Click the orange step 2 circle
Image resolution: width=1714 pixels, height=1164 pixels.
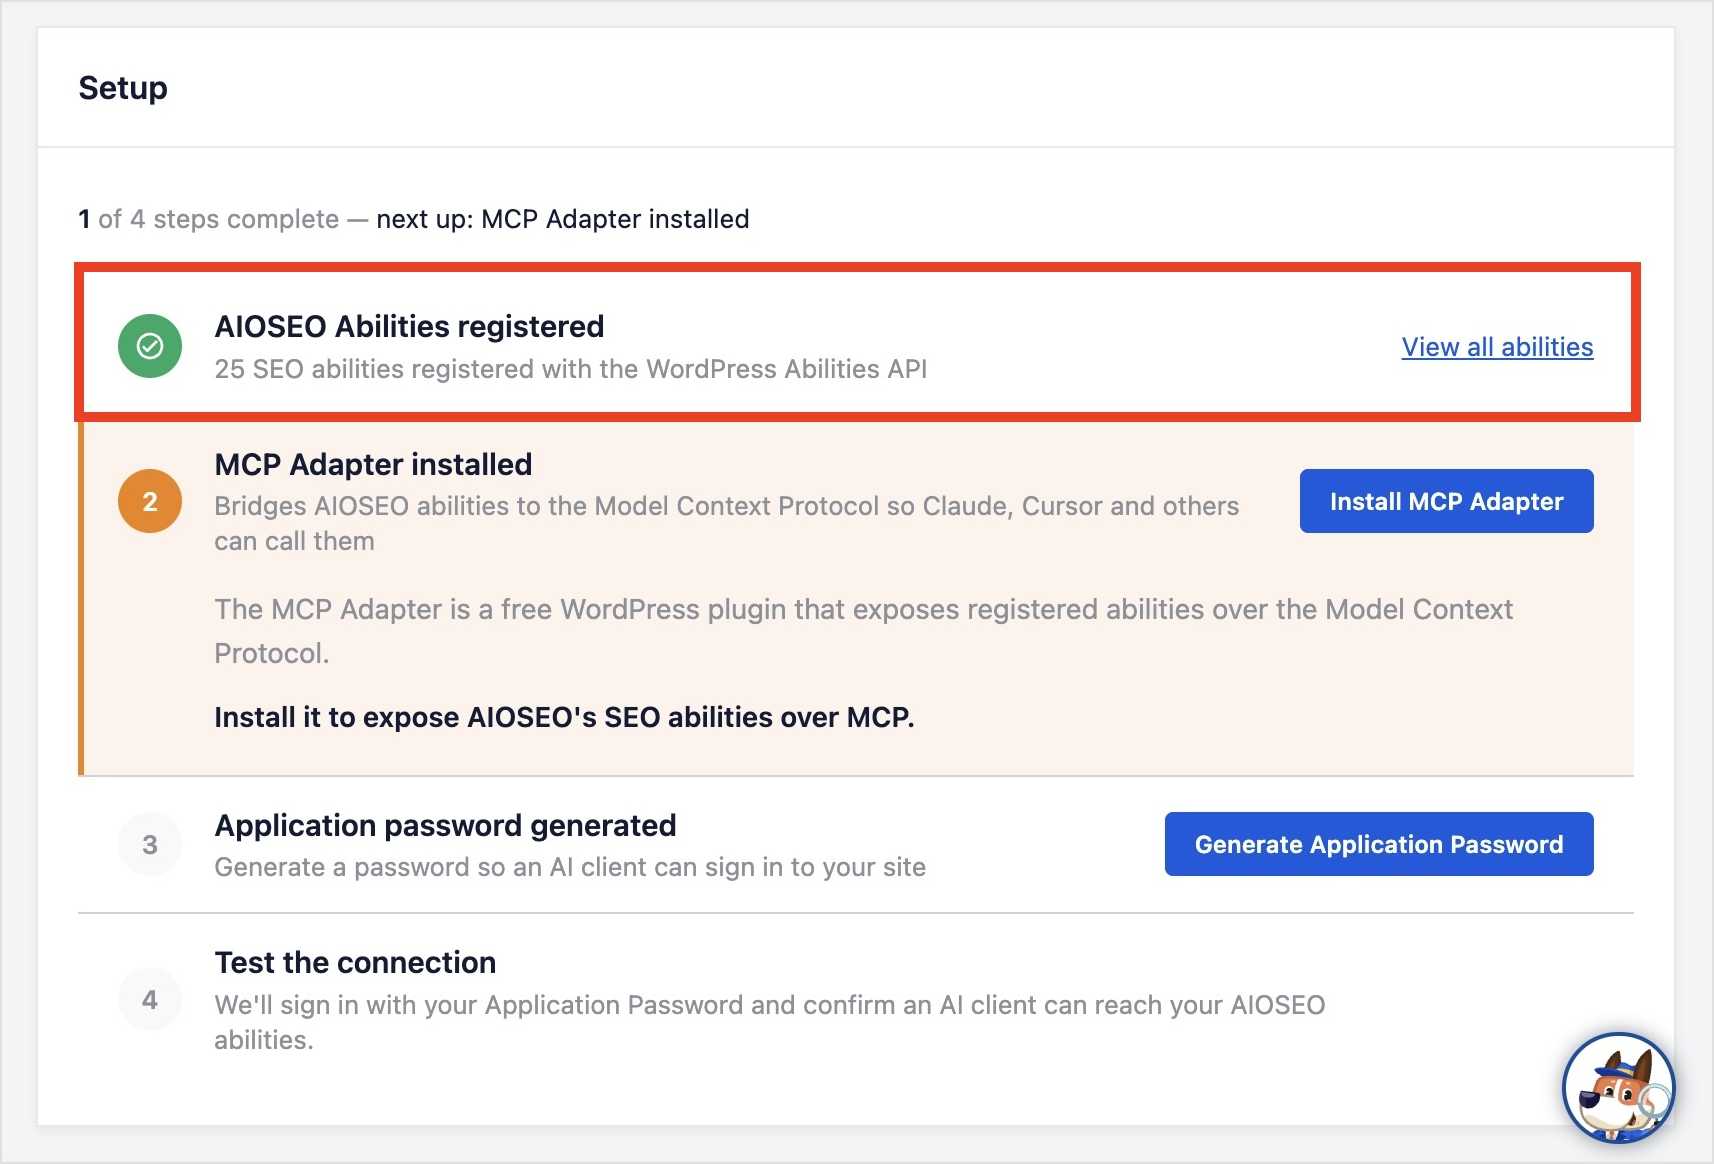(150, 501)
